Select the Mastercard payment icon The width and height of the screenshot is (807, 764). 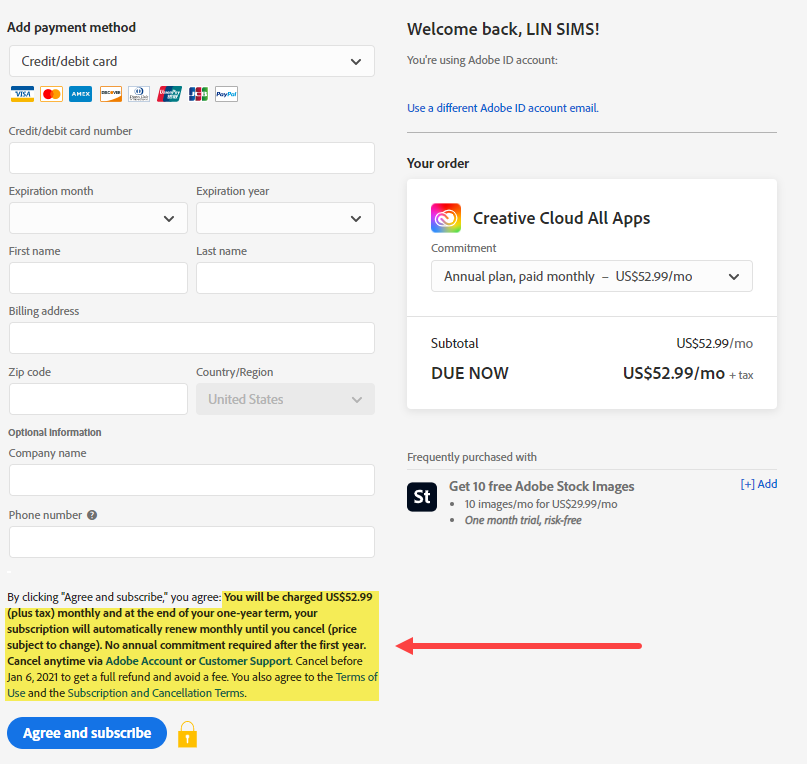51,93
